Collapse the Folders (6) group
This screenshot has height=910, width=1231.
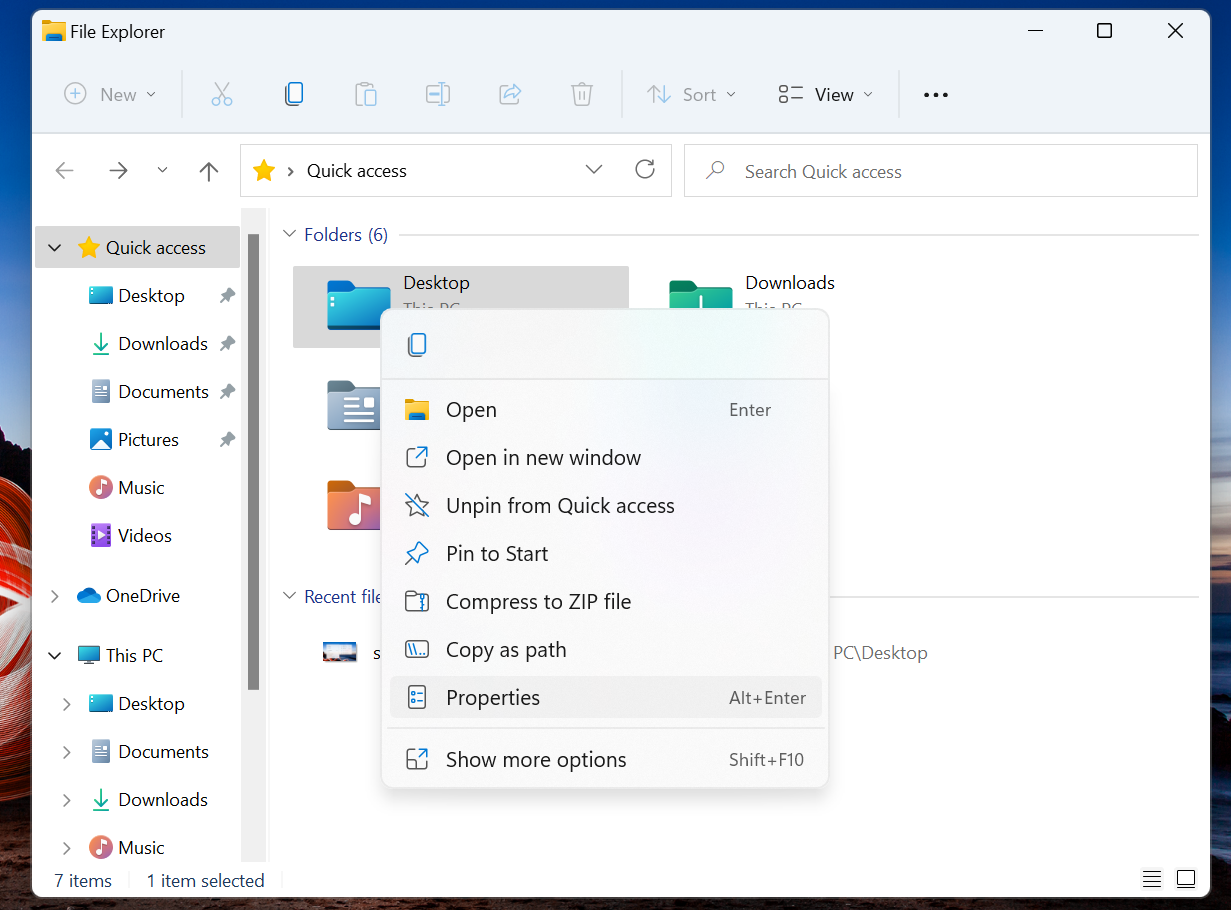point(290,235)
